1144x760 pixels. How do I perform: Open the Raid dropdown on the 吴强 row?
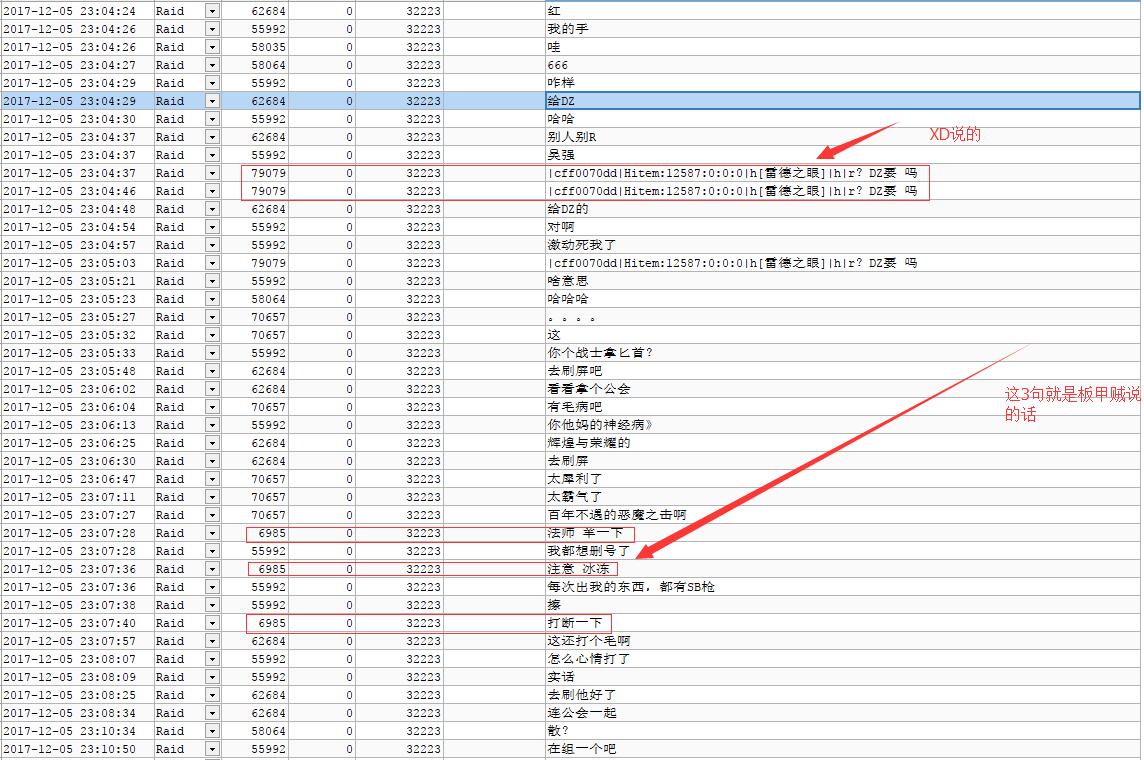coord(211,155)
